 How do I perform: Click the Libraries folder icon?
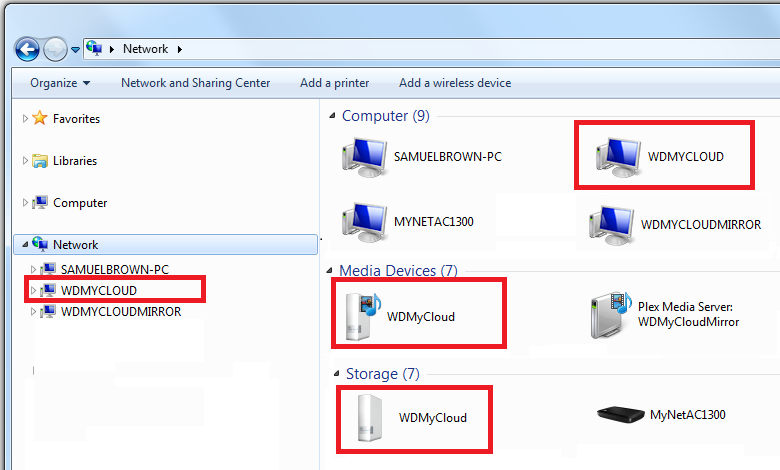(40, 161)
